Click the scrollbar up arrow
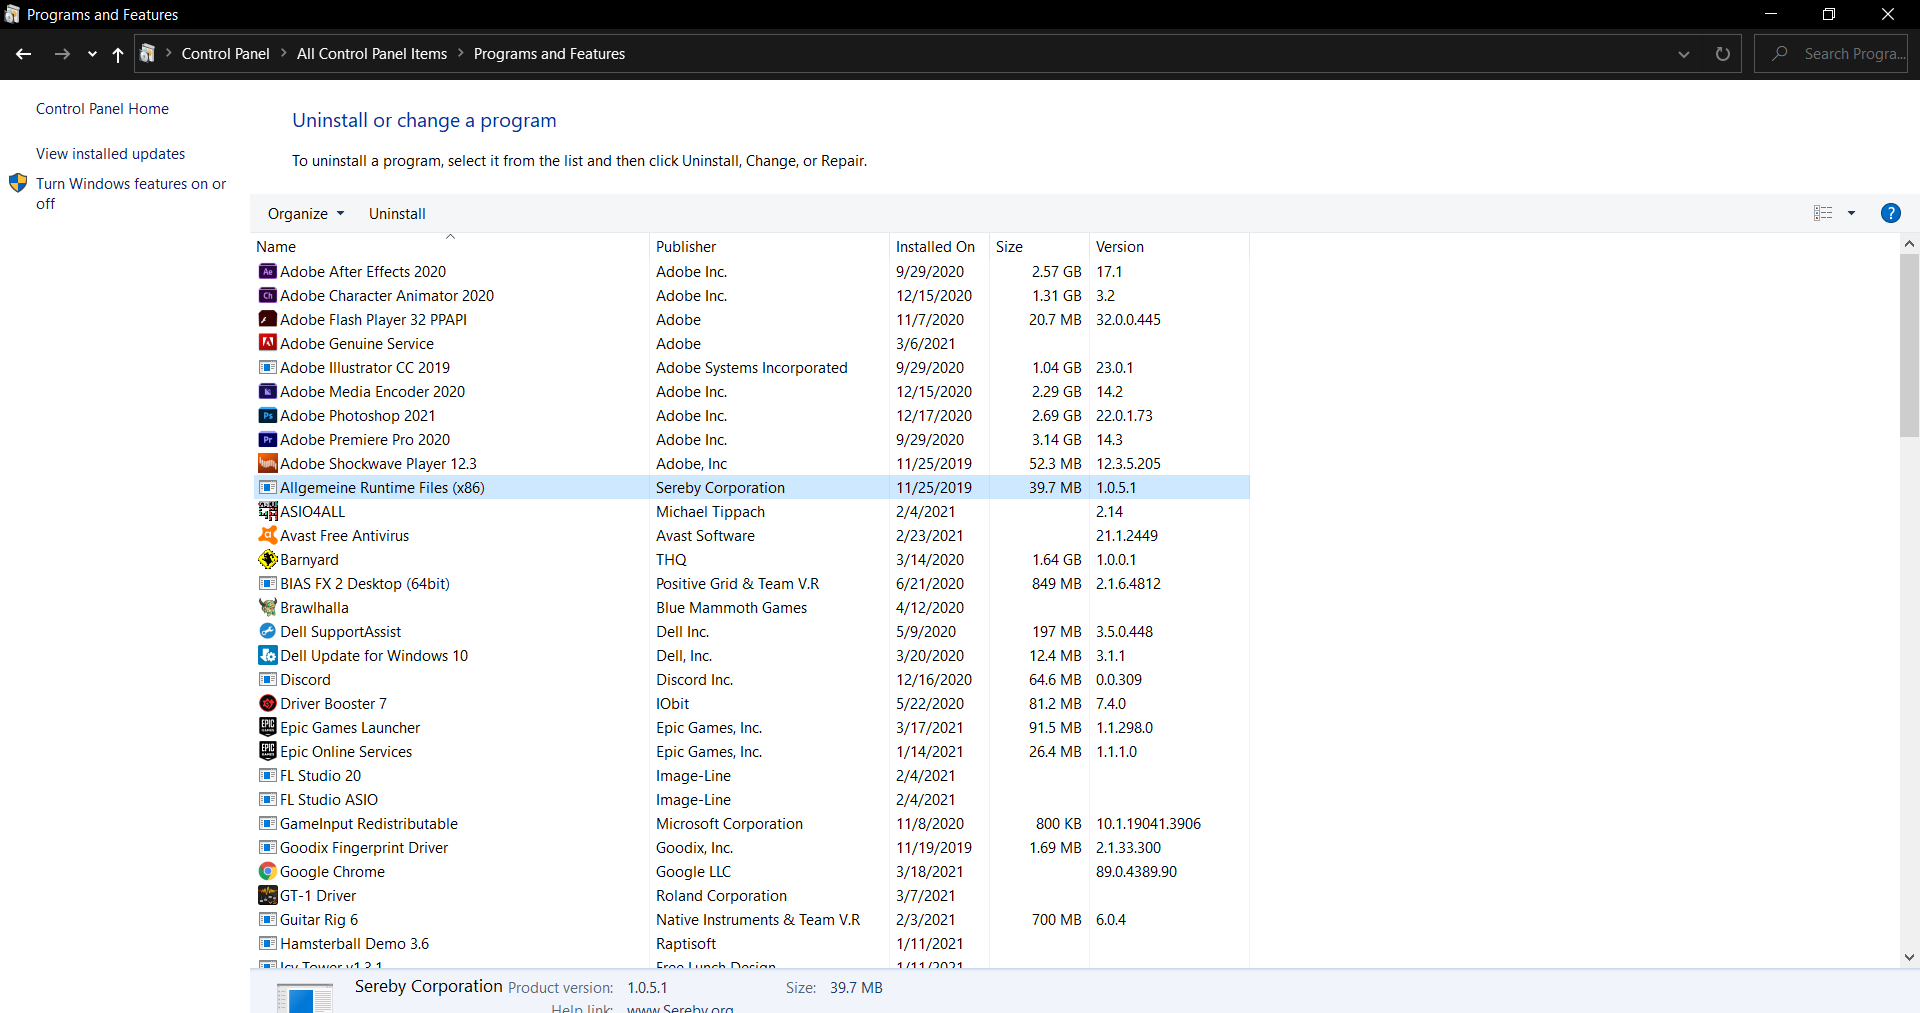The width and height of the screenshot is (1920, 1013). tap(1909, 243)
